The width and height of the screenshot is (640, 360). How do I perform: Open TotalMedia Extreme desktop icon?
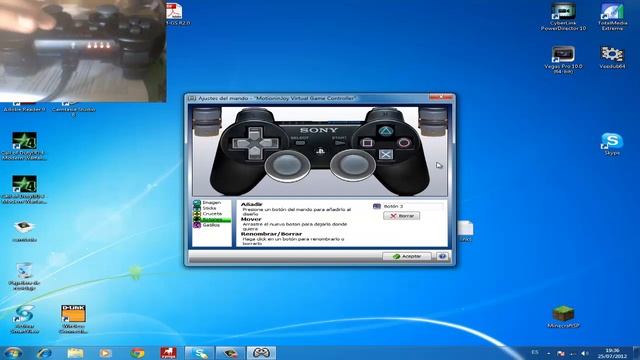coord(612,16)
